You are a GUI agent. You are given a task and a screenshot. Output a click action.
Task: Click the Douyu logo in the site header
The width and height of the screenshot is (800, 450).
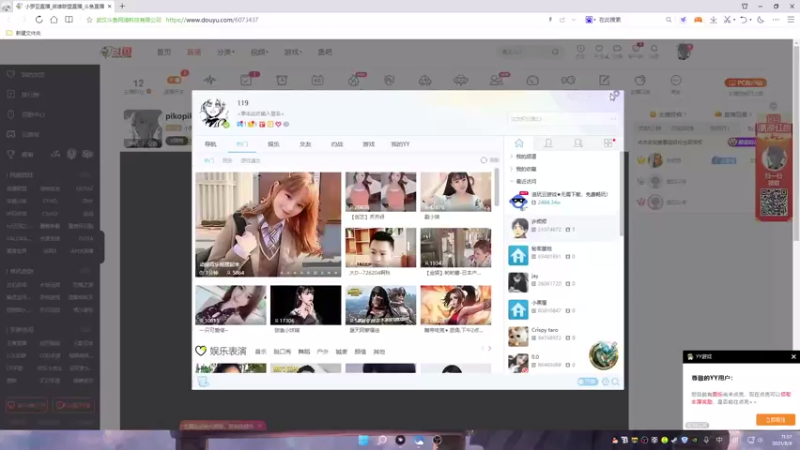point(117,52)
